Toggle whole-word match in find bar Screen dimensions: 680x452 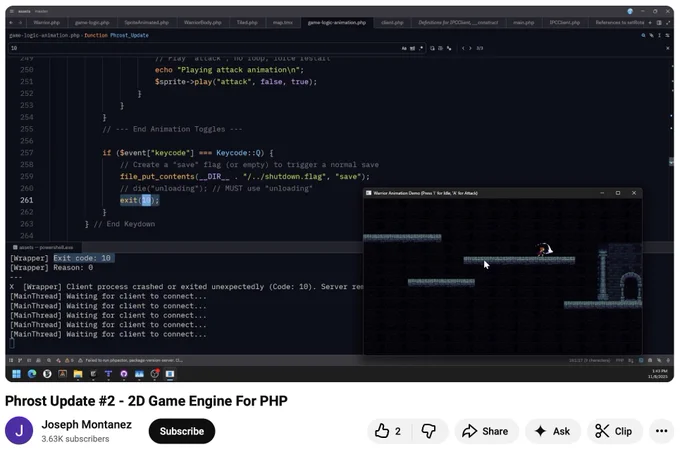coord(412,48)
